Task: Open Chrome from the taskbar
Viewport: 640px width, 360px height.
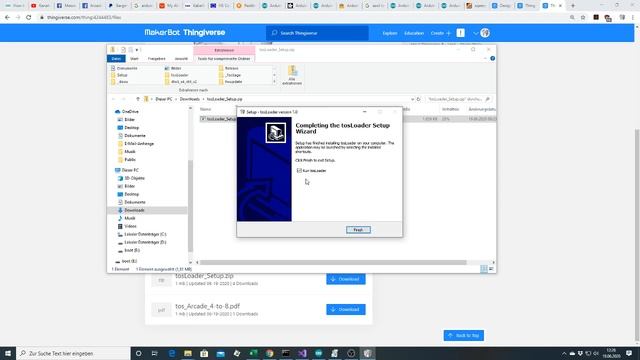Action: [x=269, y=353]
